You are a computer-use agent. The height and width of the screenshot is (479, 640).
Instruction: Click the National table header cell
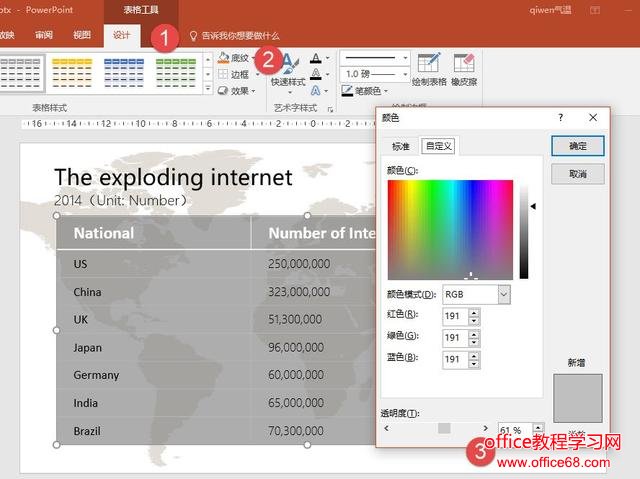pyautogui.click(x=153, y=233)
